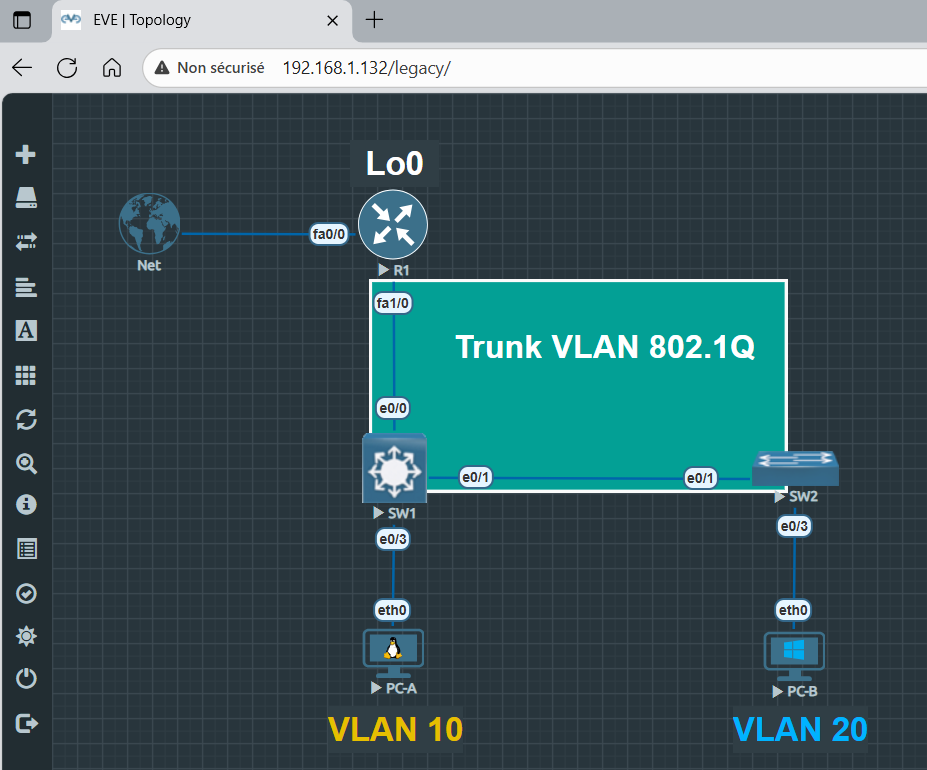Select the SW1 multilayer switch node

[394, 468]
